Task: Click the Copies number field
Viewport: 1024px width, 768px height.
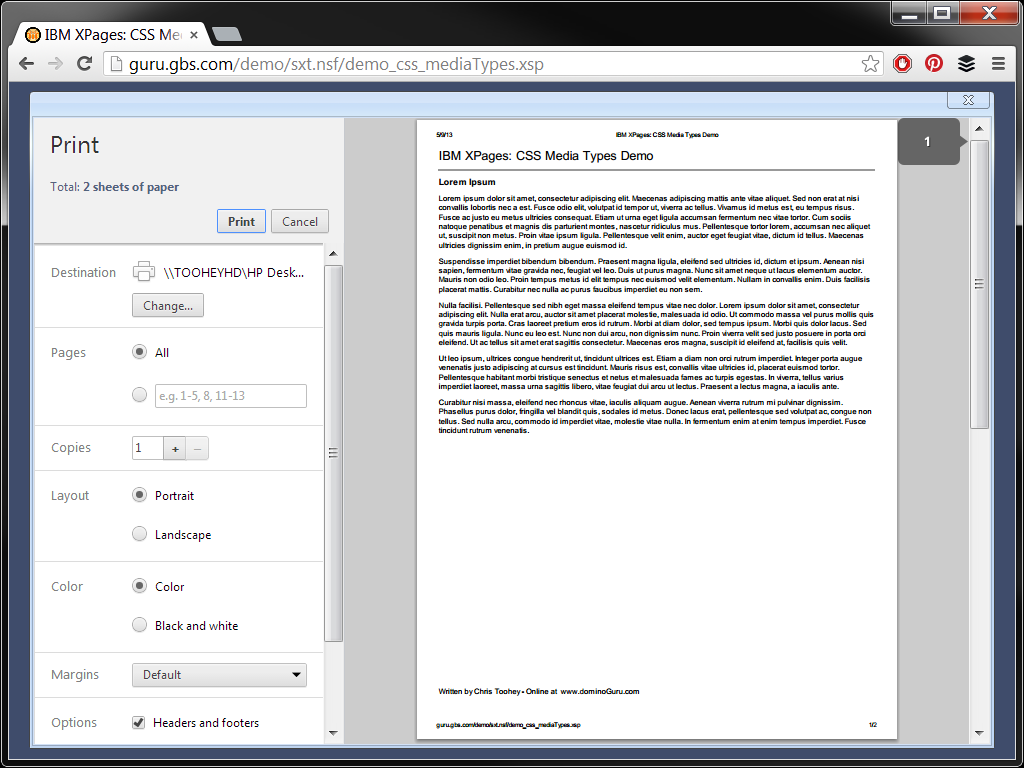Action: (148, 448)
